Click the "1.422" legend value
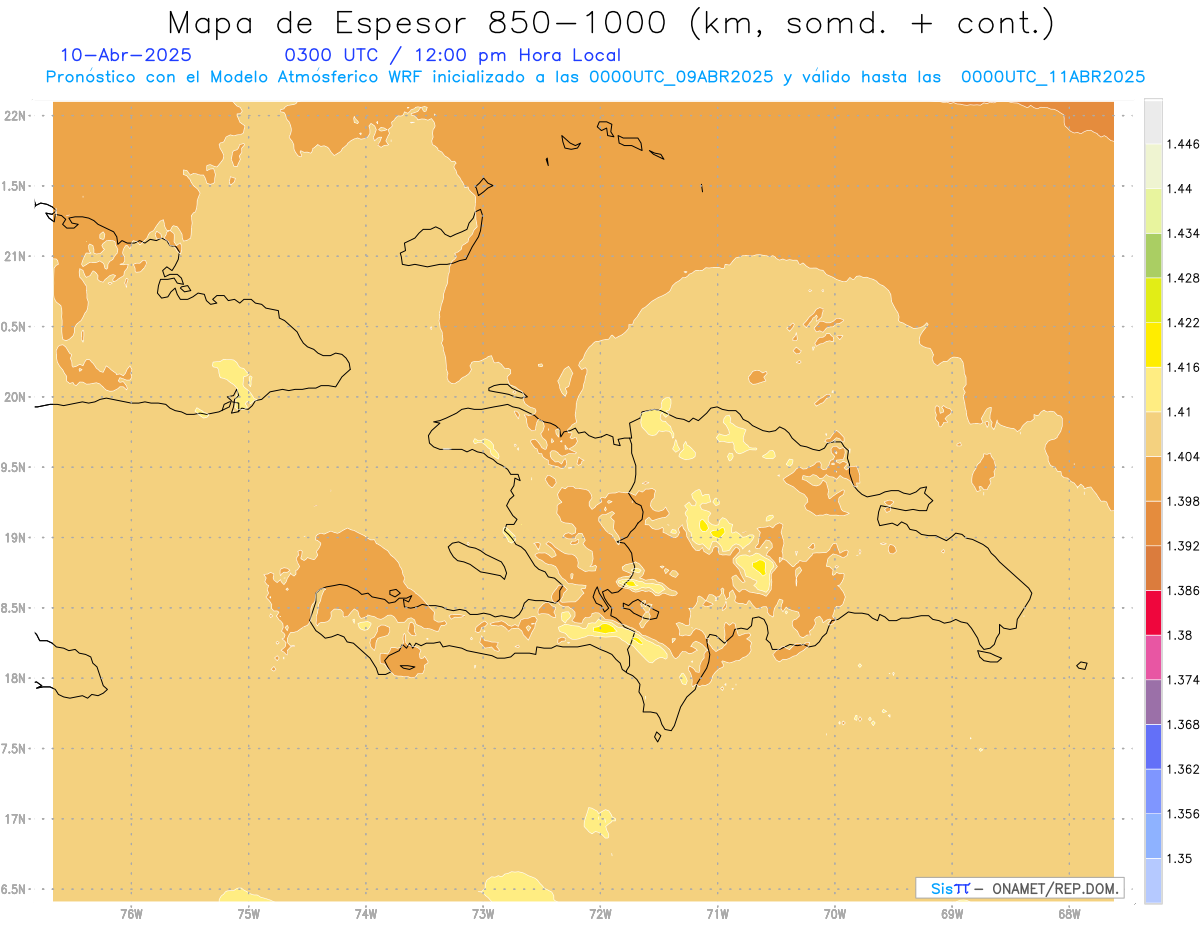 coord(1183,322)
